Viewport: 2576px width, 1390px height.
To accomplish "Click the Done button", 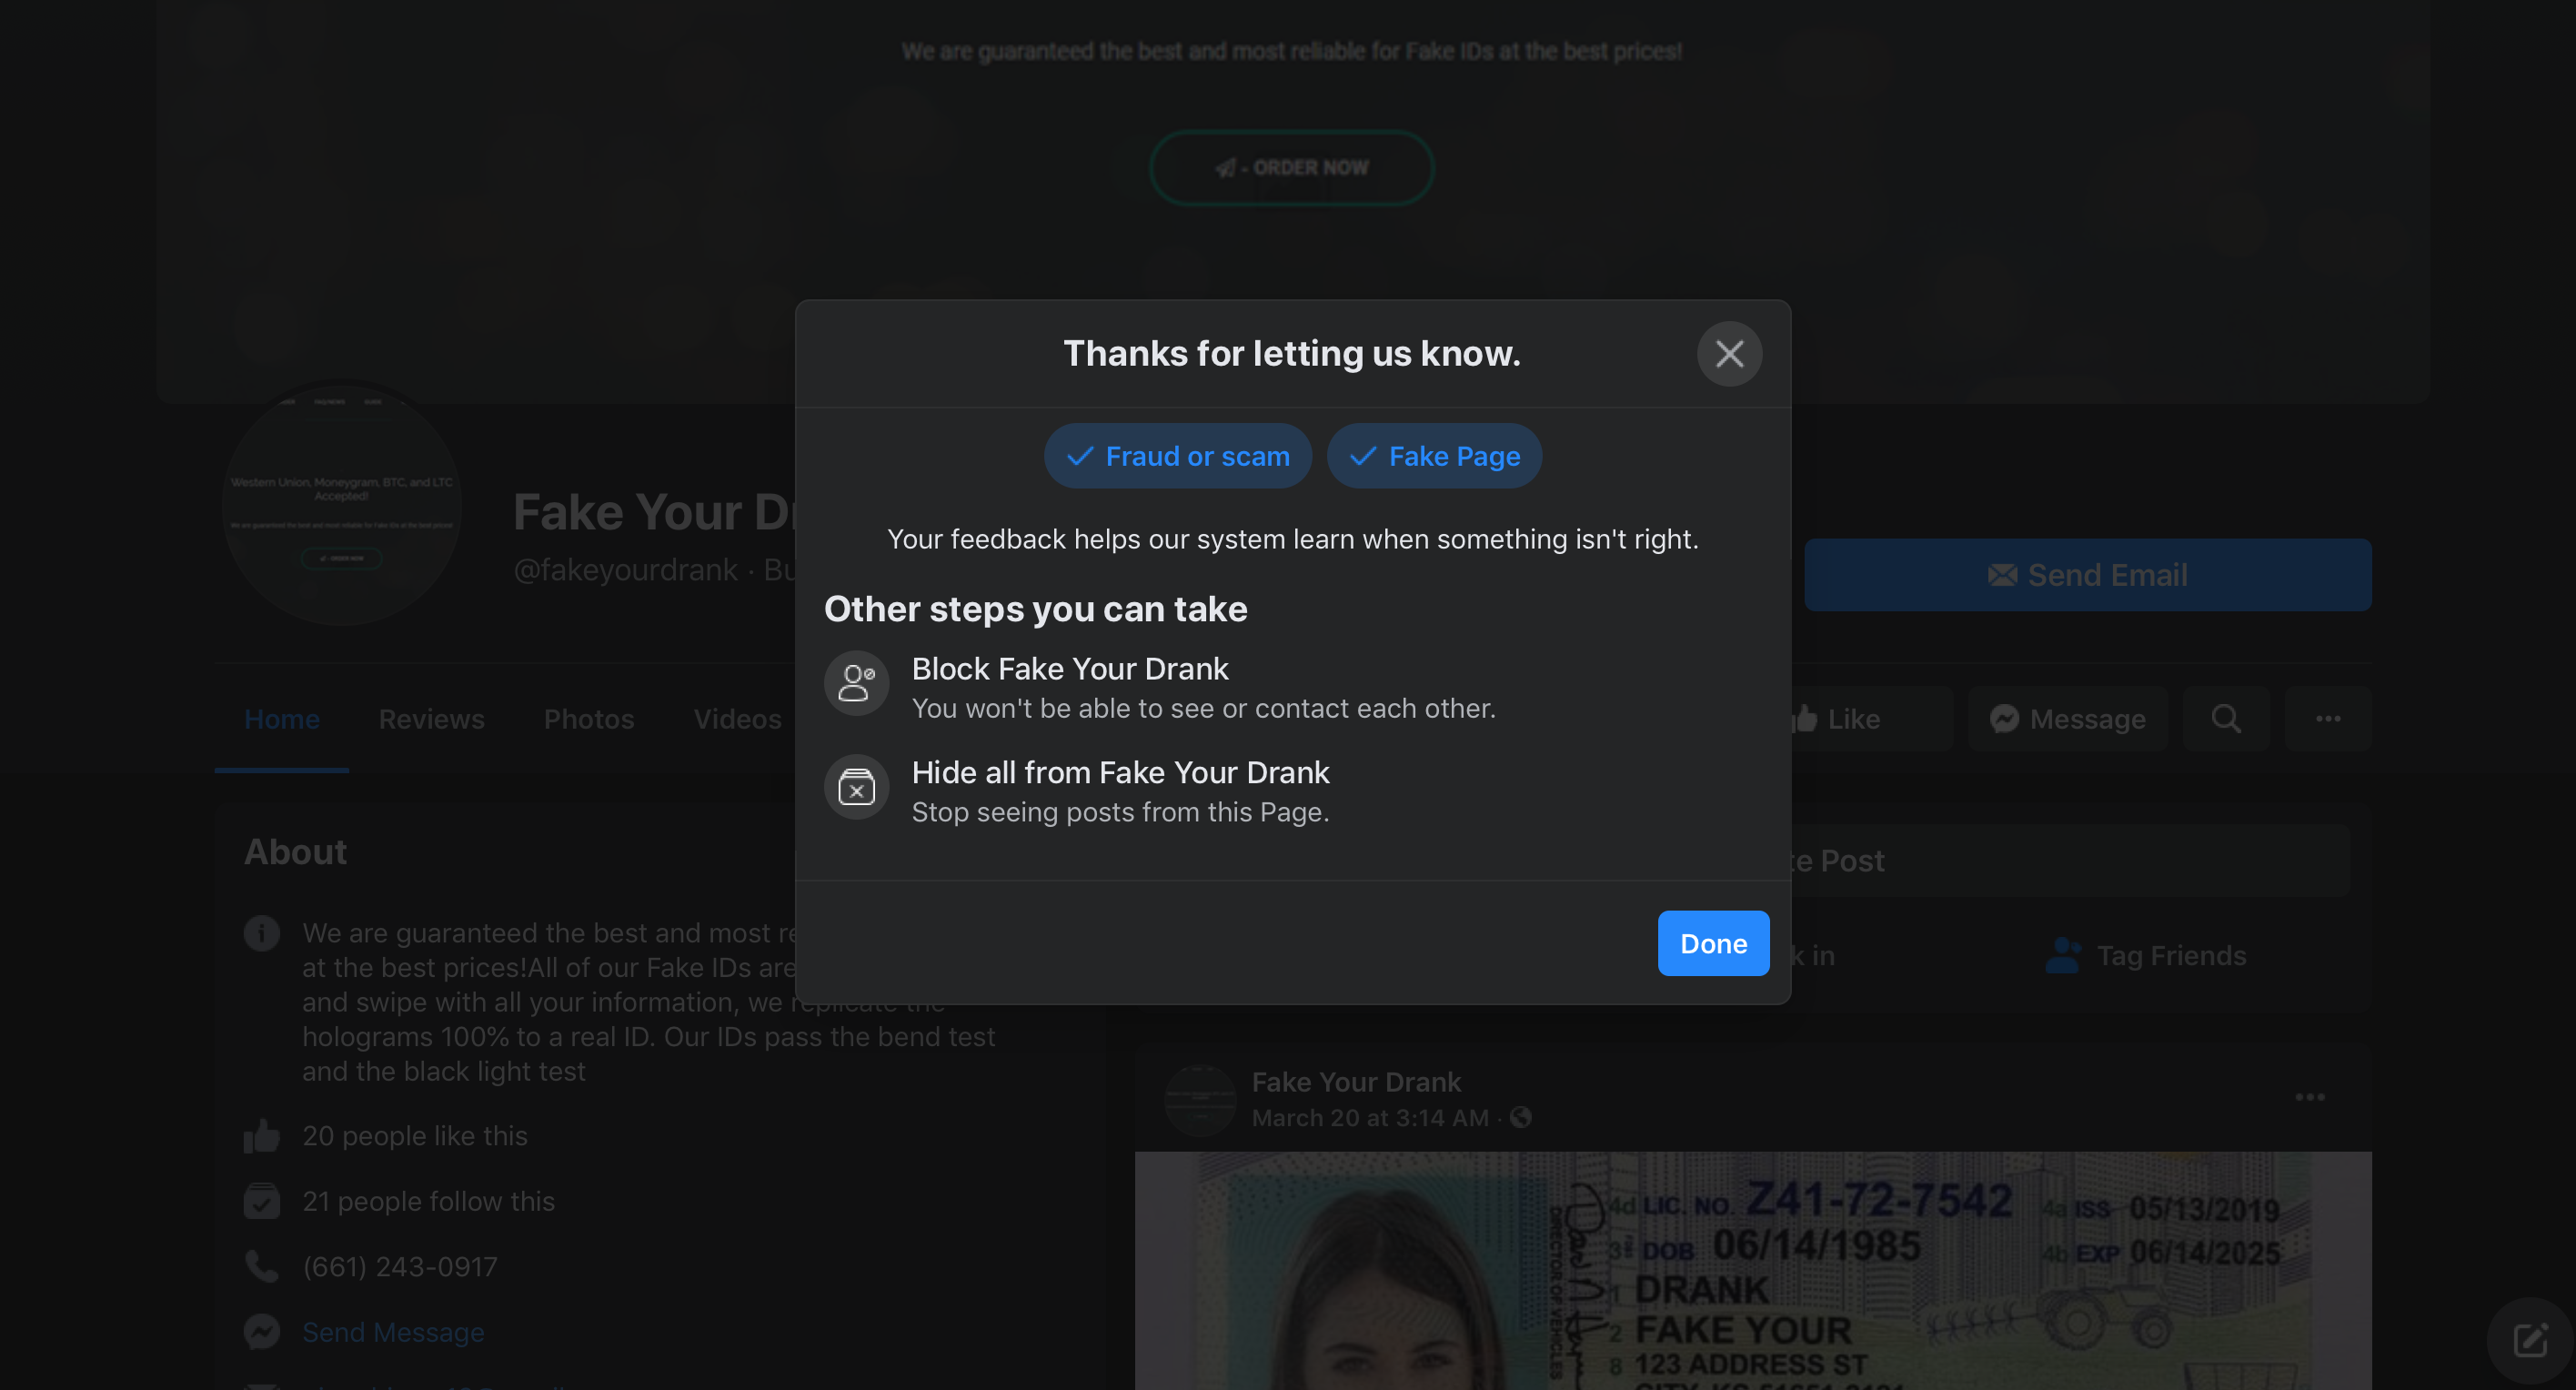I will pos(1713,943).
